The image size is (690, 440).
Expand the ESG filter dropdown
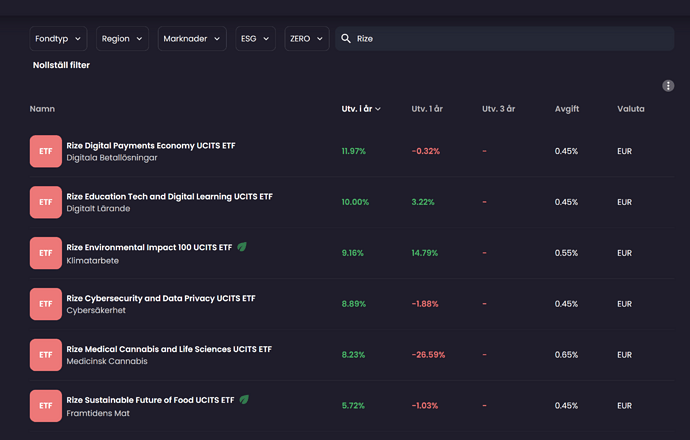(x=255, y=39)
